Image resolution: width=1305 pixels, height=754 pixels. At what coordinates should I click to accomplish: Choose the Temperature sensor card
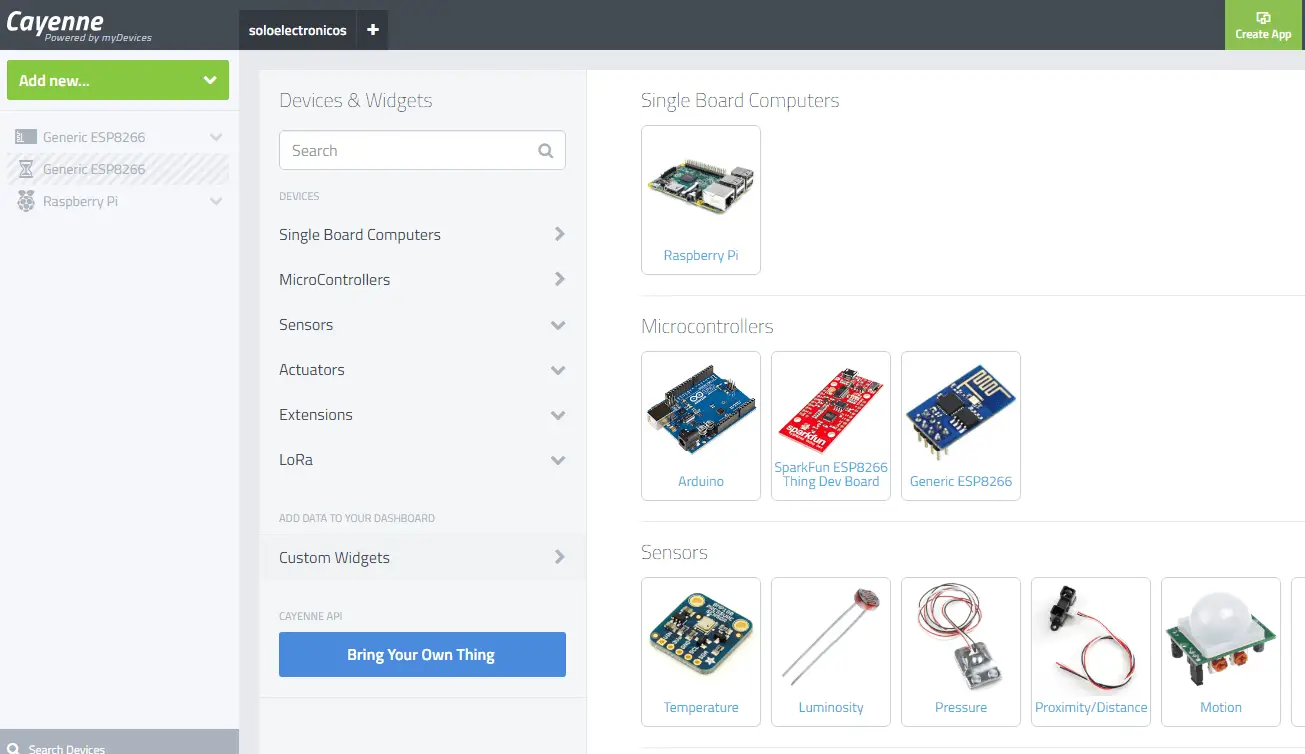[701, 652]
